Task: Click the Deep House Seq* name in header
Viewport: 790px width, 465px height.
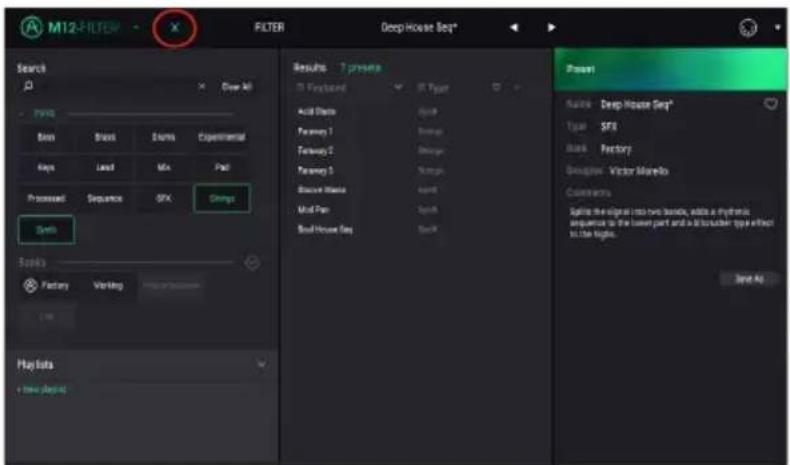Action: tap(419, 27)
